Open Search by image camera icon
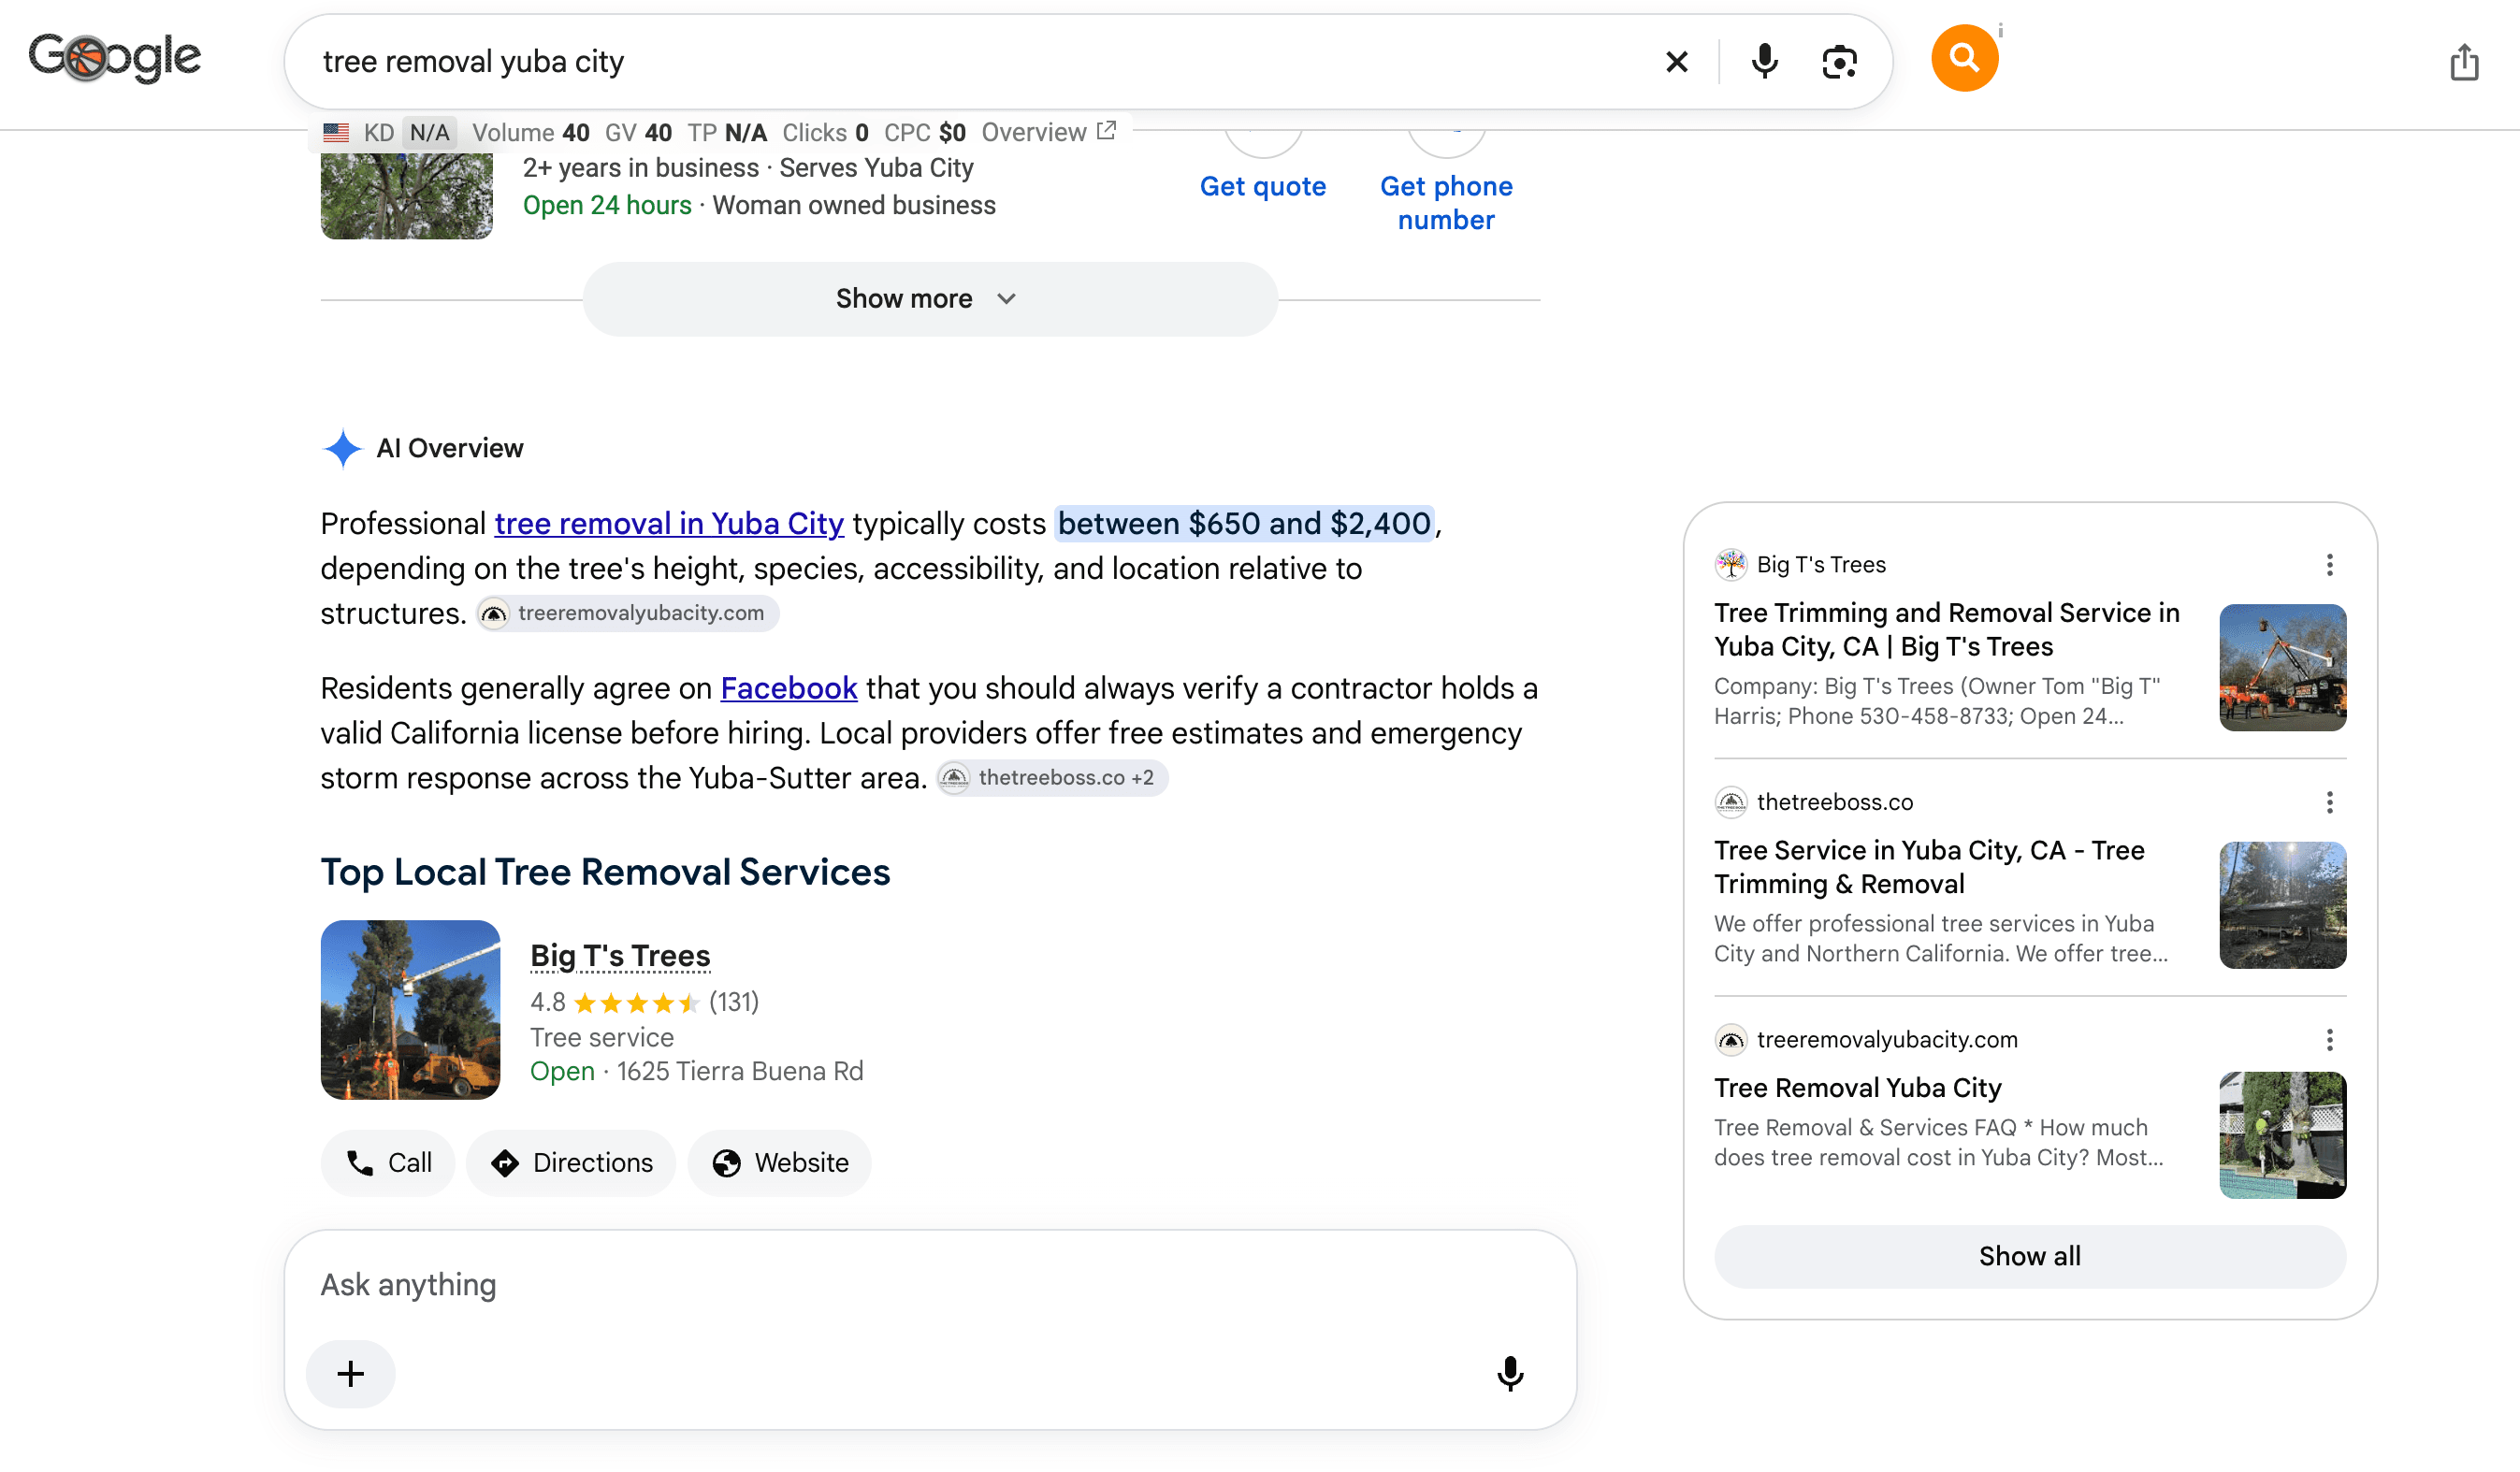Viewport: 2520px width, 1472px height. [1839, 62]
